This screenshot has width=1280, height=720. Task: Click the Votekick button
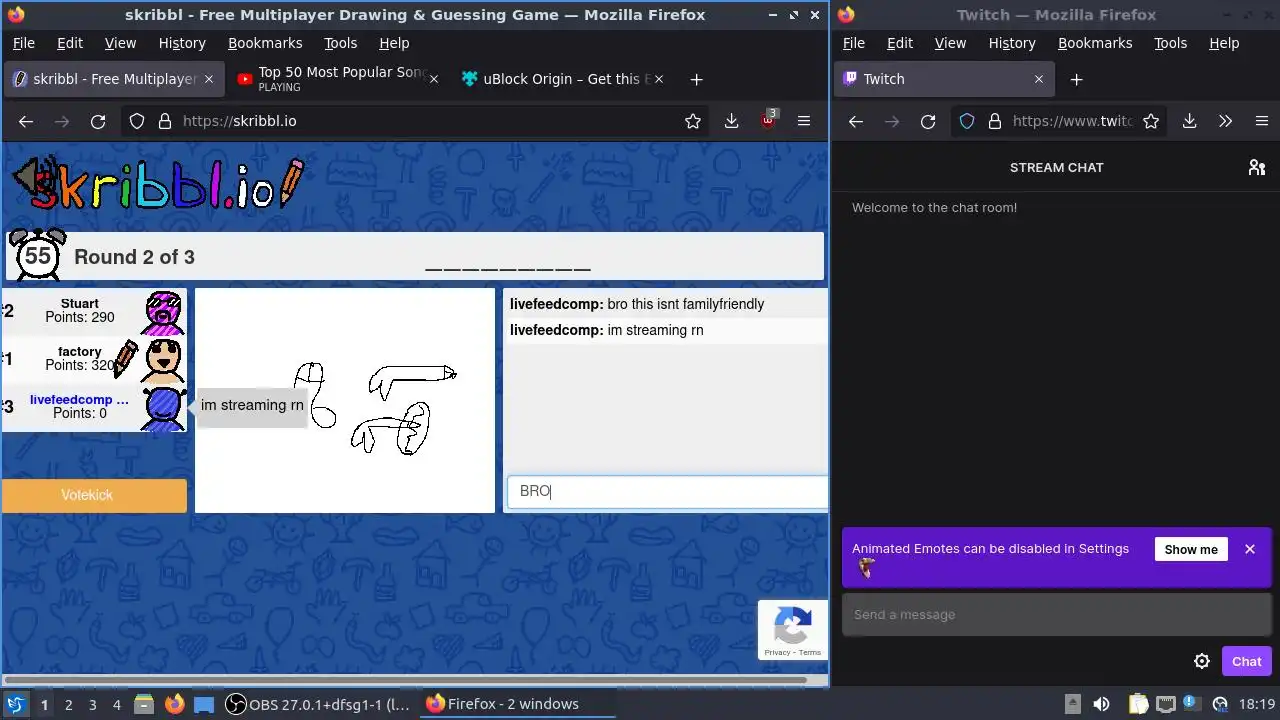(93, 495)
